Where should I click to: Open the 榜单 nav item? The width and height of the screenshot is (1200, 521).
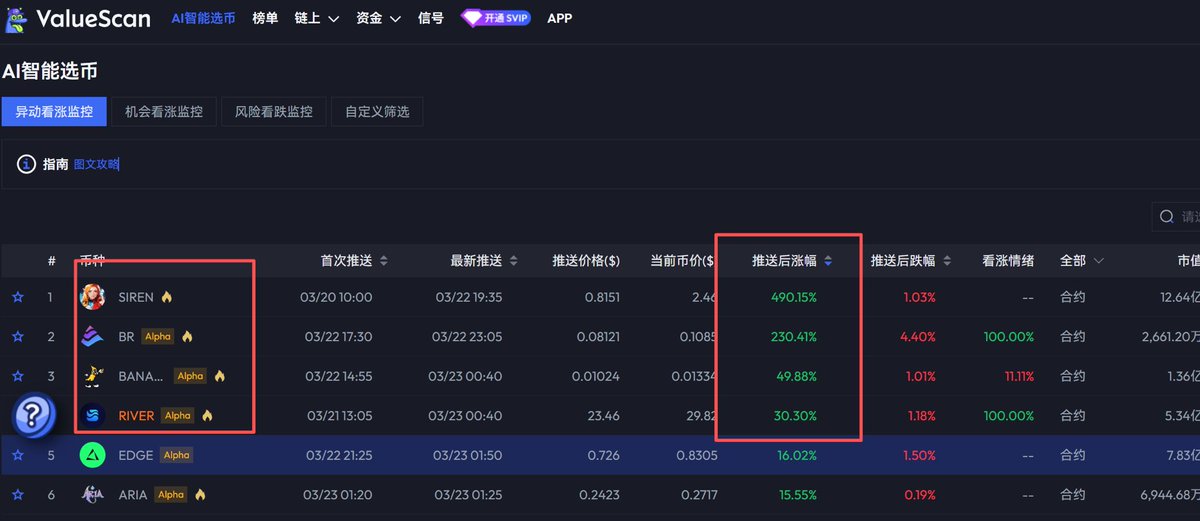[265, 18]
